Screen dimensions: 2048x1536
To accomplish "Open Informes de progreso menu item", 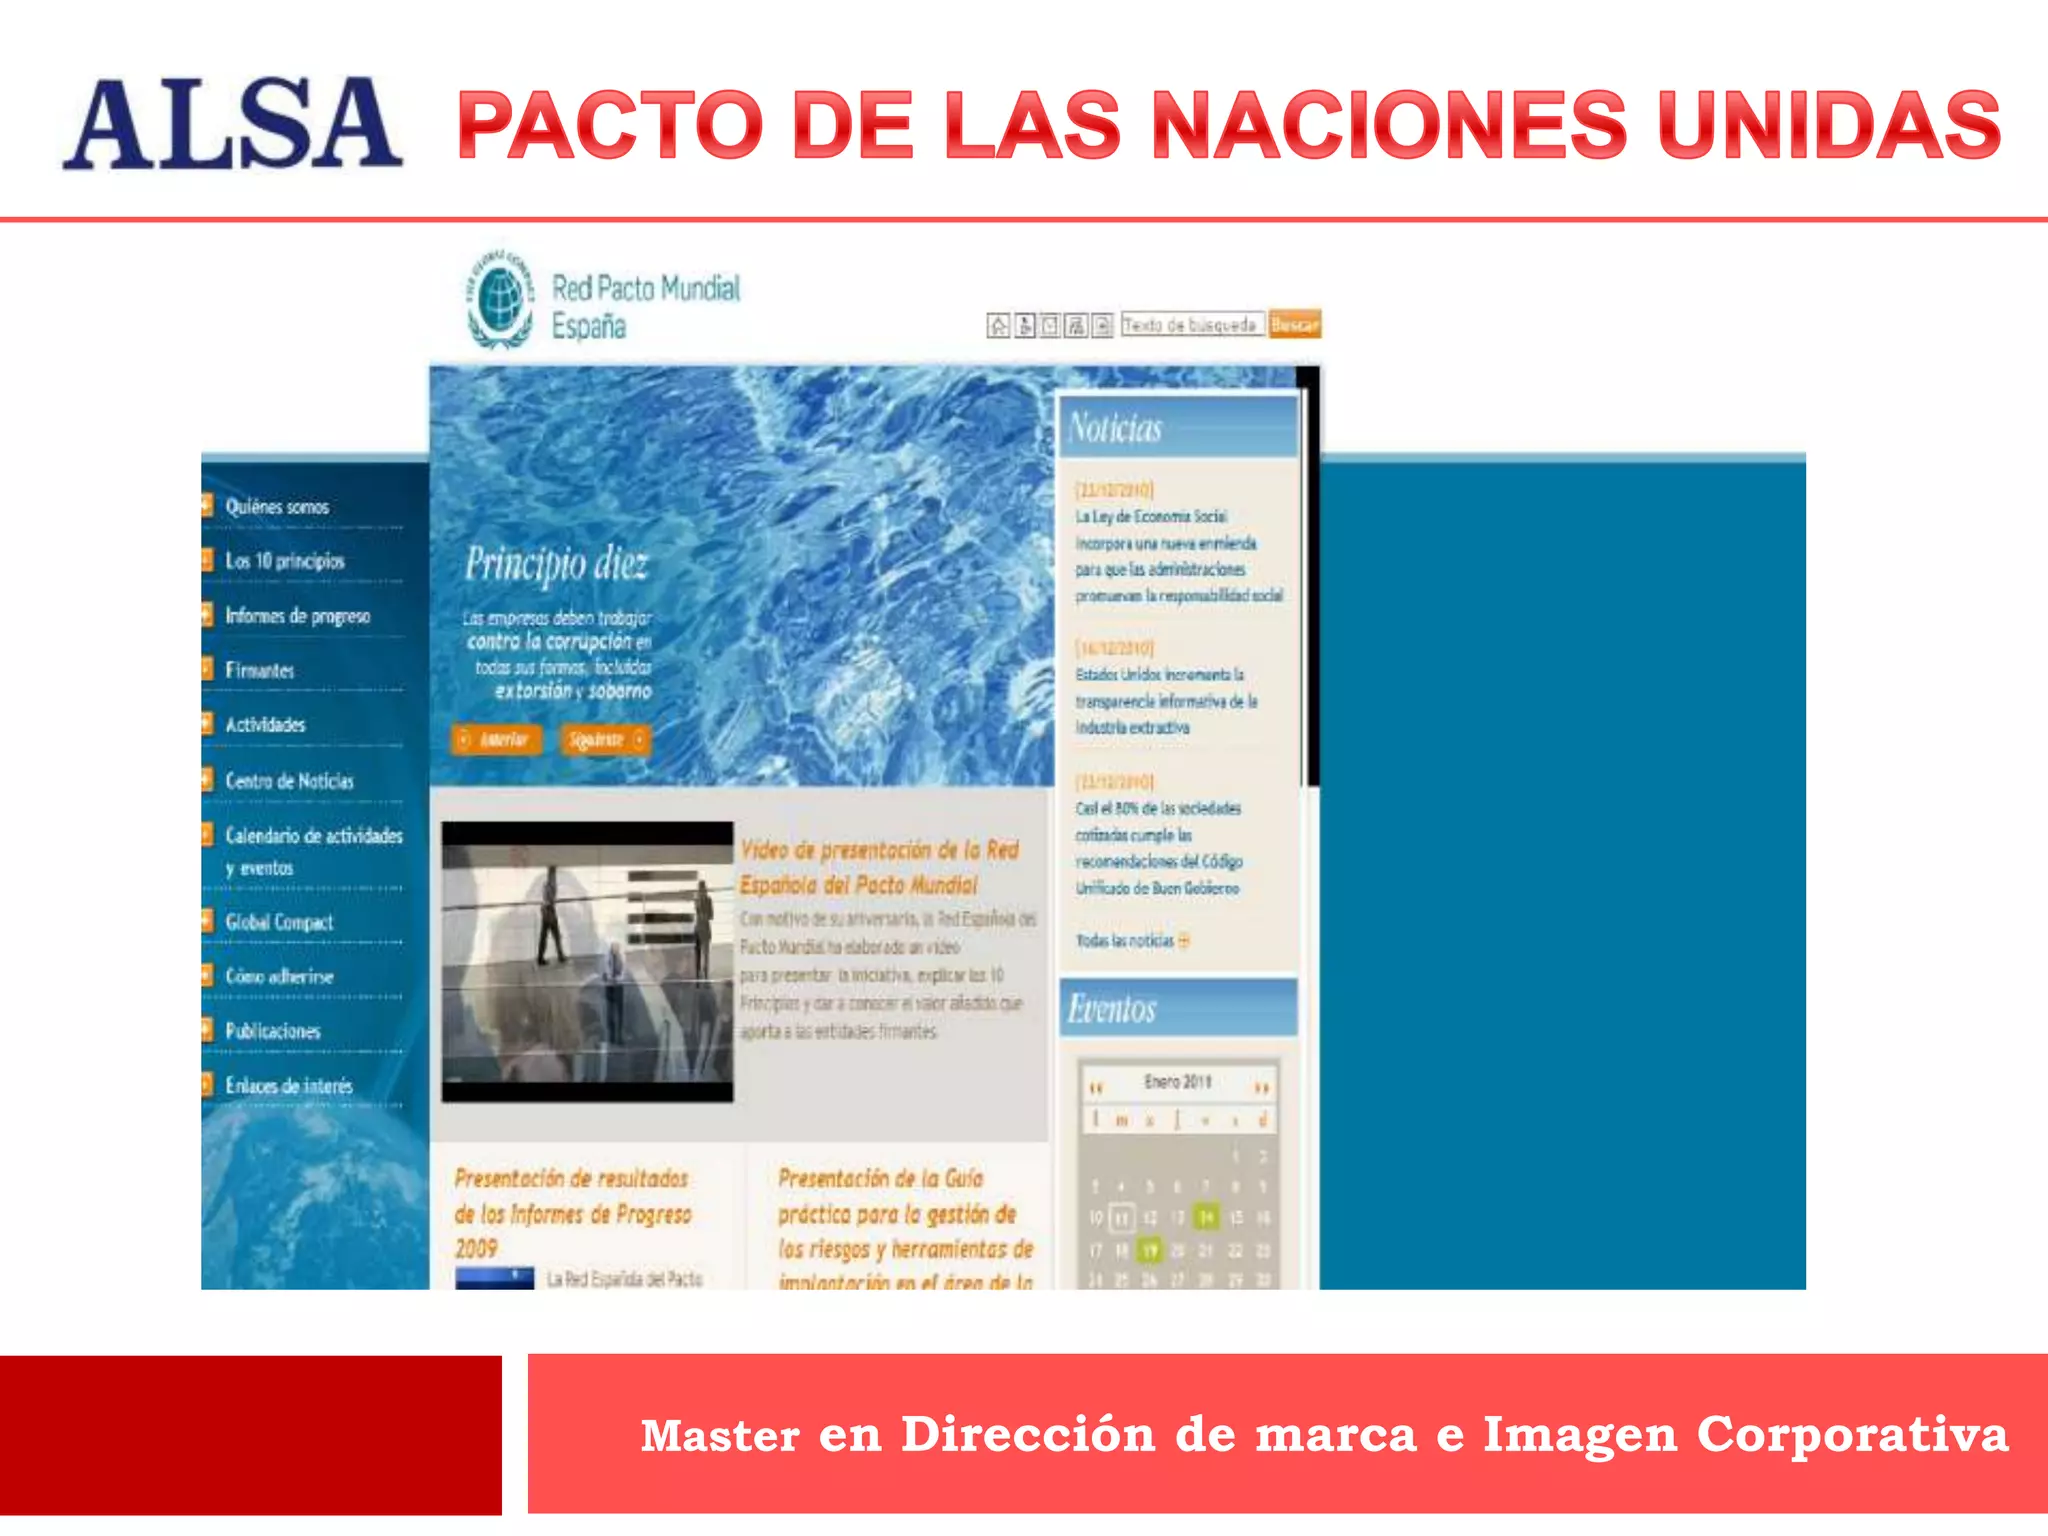I will (298, 616).
